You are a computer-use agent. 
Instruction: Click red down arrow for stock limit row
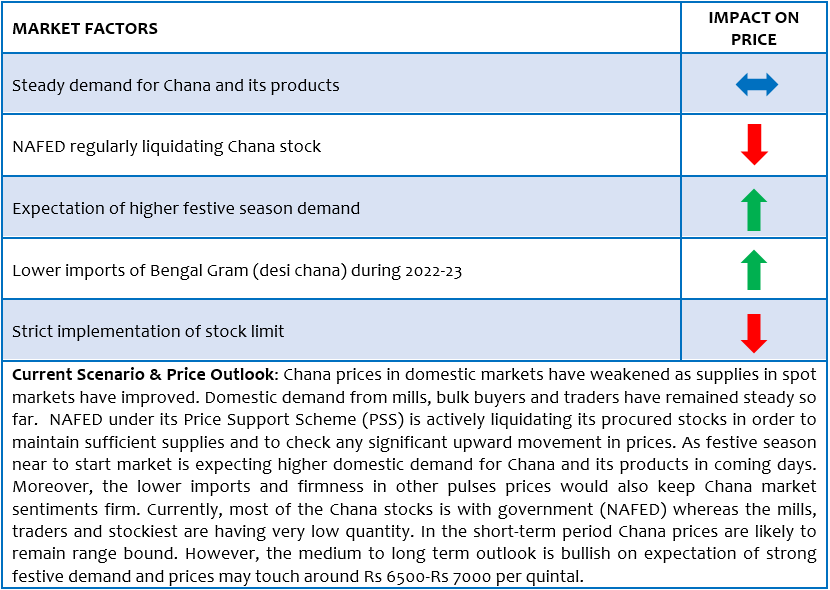(754, 333)
